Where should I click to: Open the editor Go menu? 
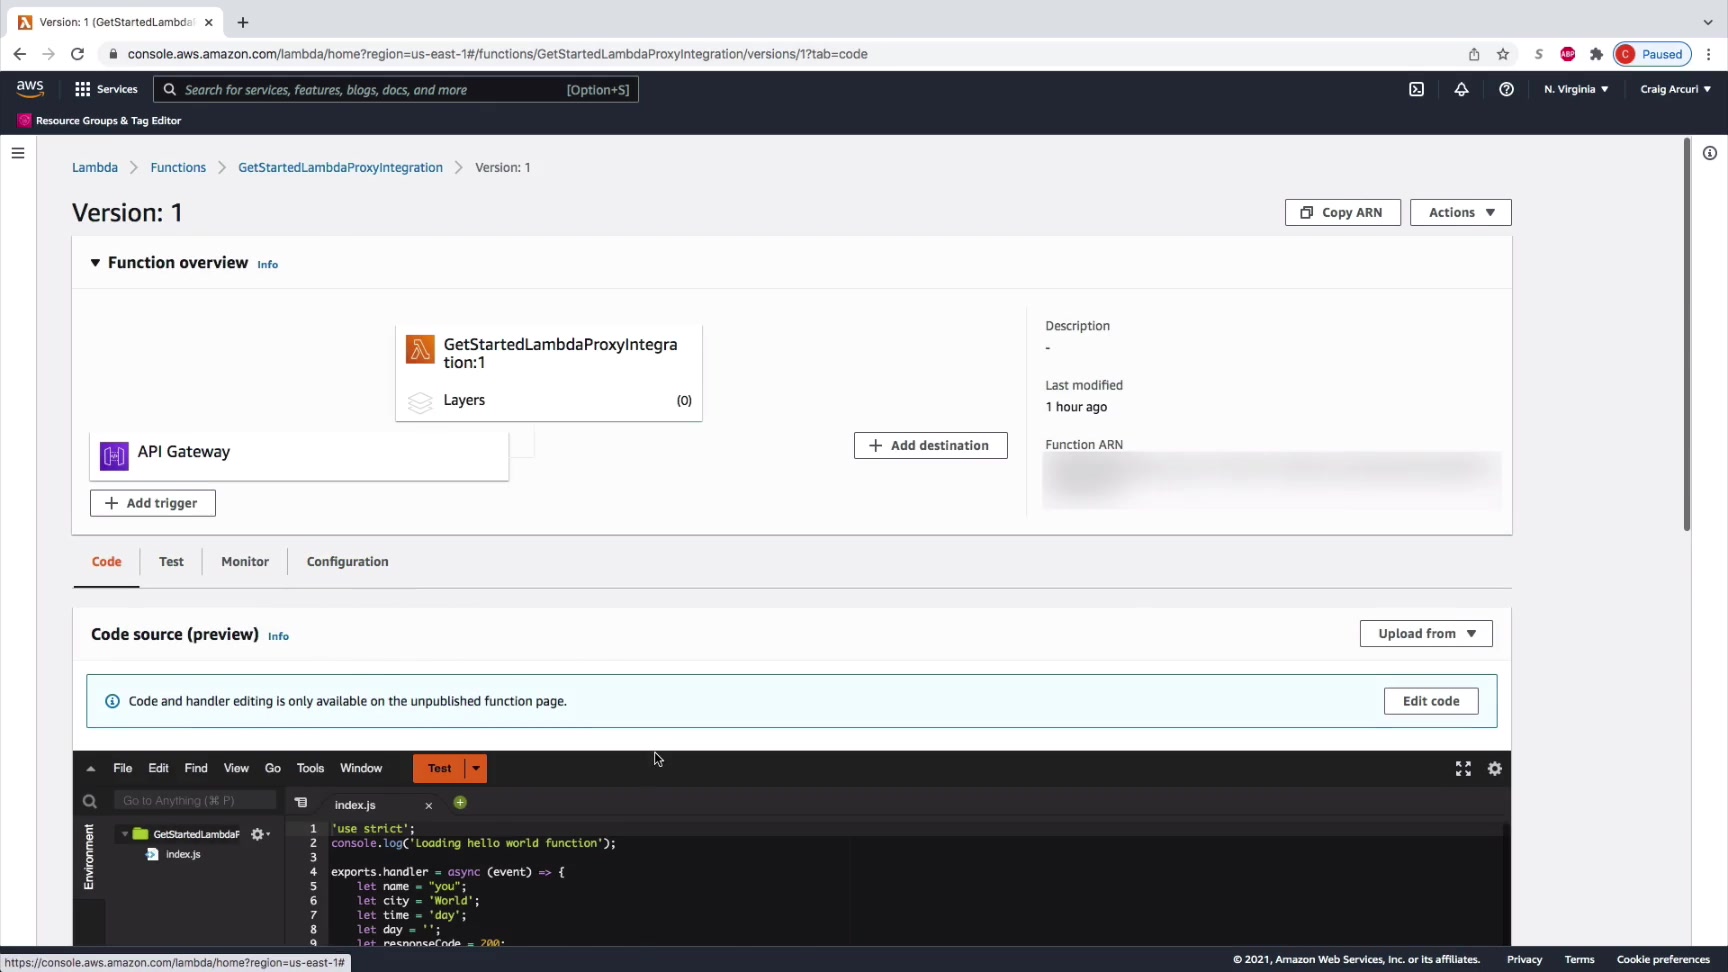[x=273, y=768]
